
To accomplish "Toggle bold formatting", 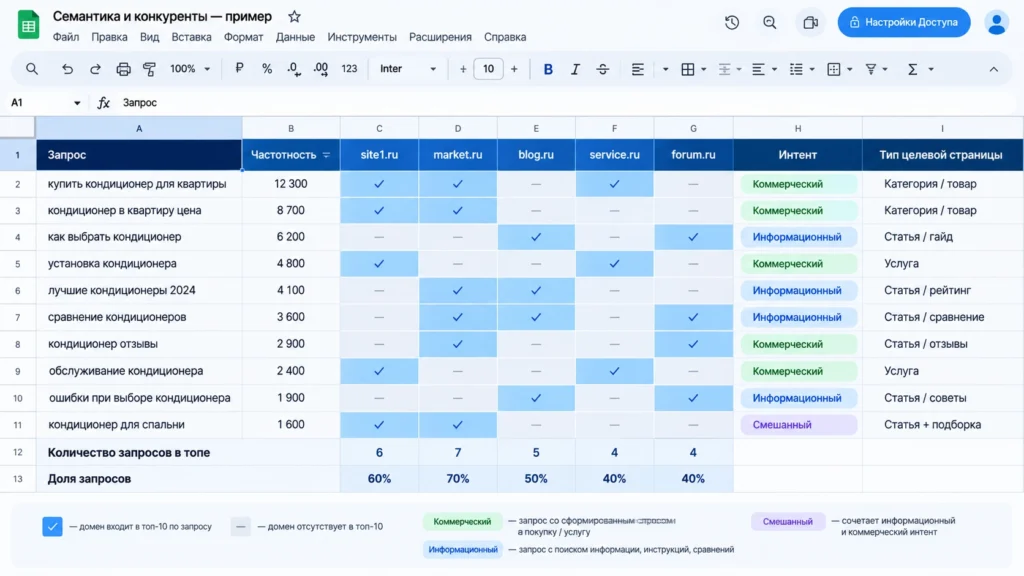I will [x=548, y=69].
